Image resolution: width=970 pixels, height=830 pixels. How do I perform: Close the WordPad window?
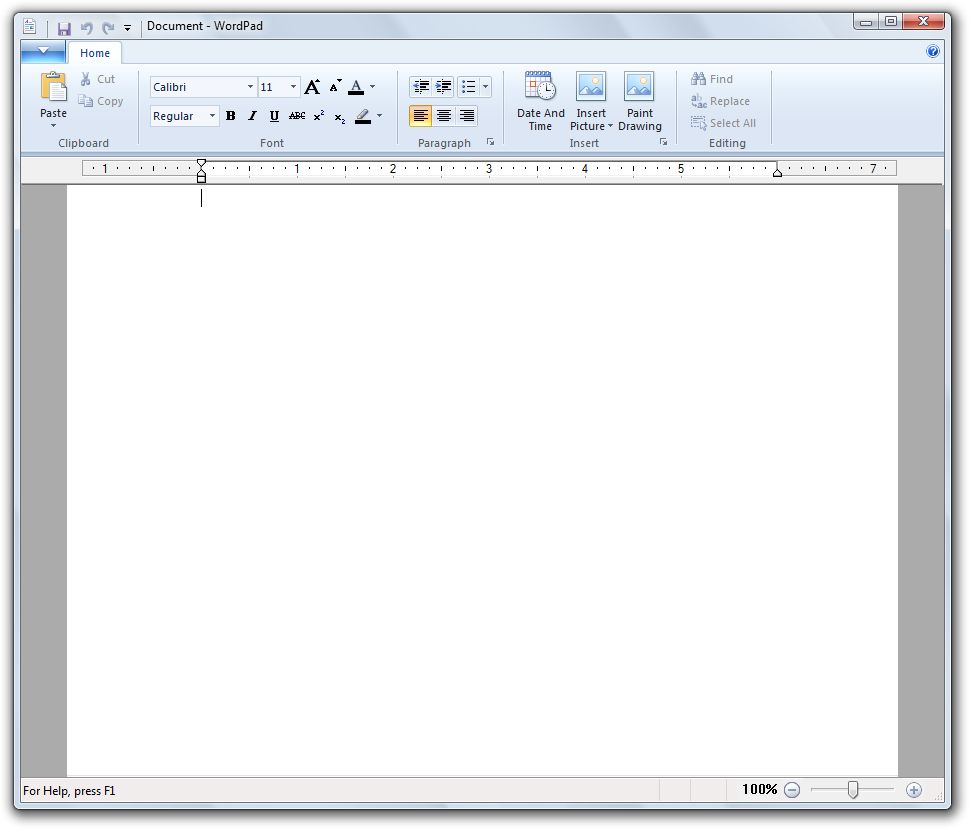click(x=924, y=22)
